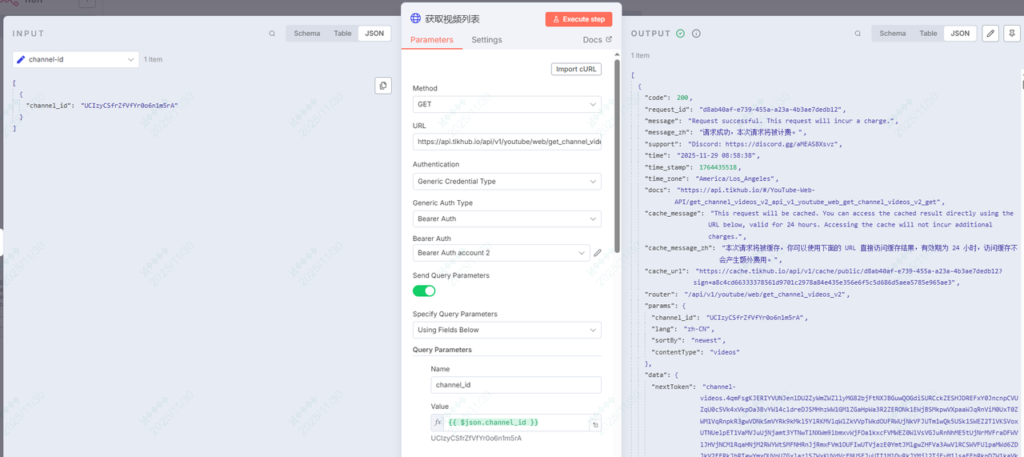Open the Method dropdown showing GET

(x=507, y=103)
